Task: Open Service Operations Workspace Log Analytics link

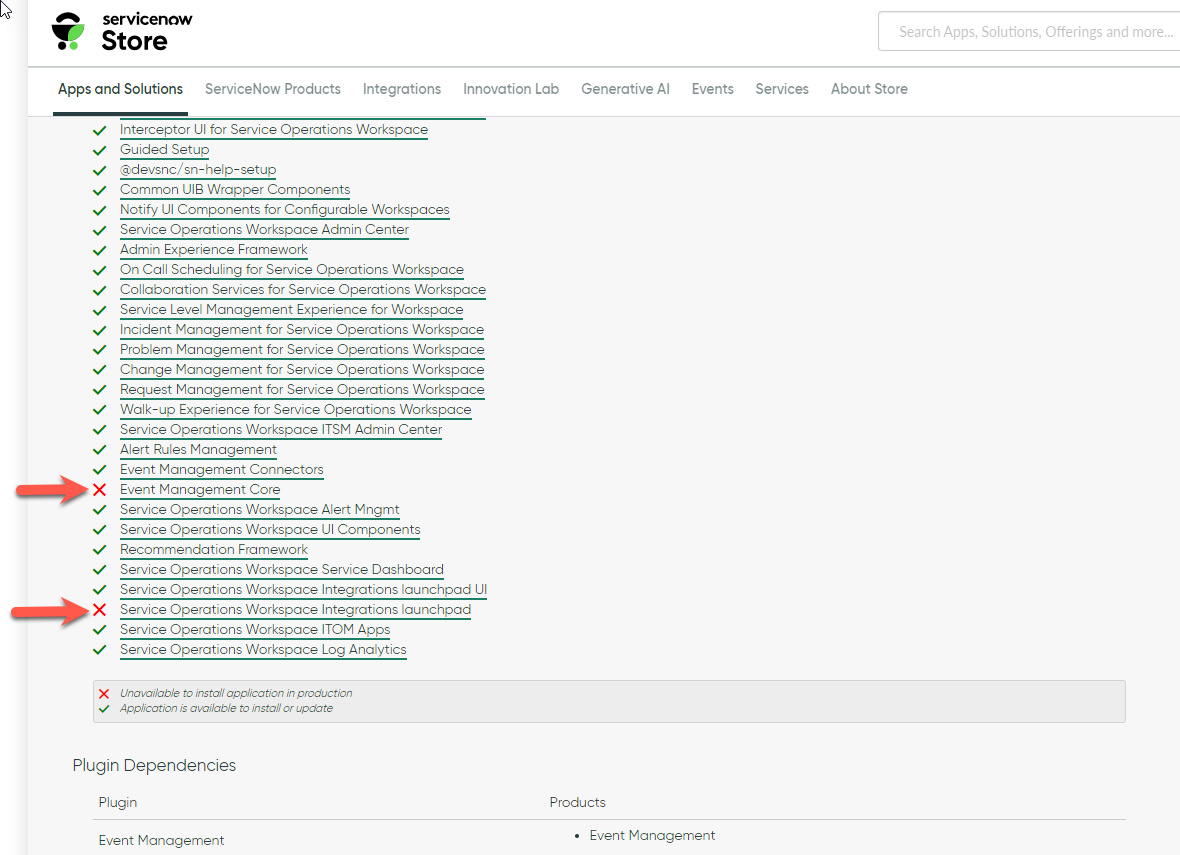Action: [x=263, y=650]
